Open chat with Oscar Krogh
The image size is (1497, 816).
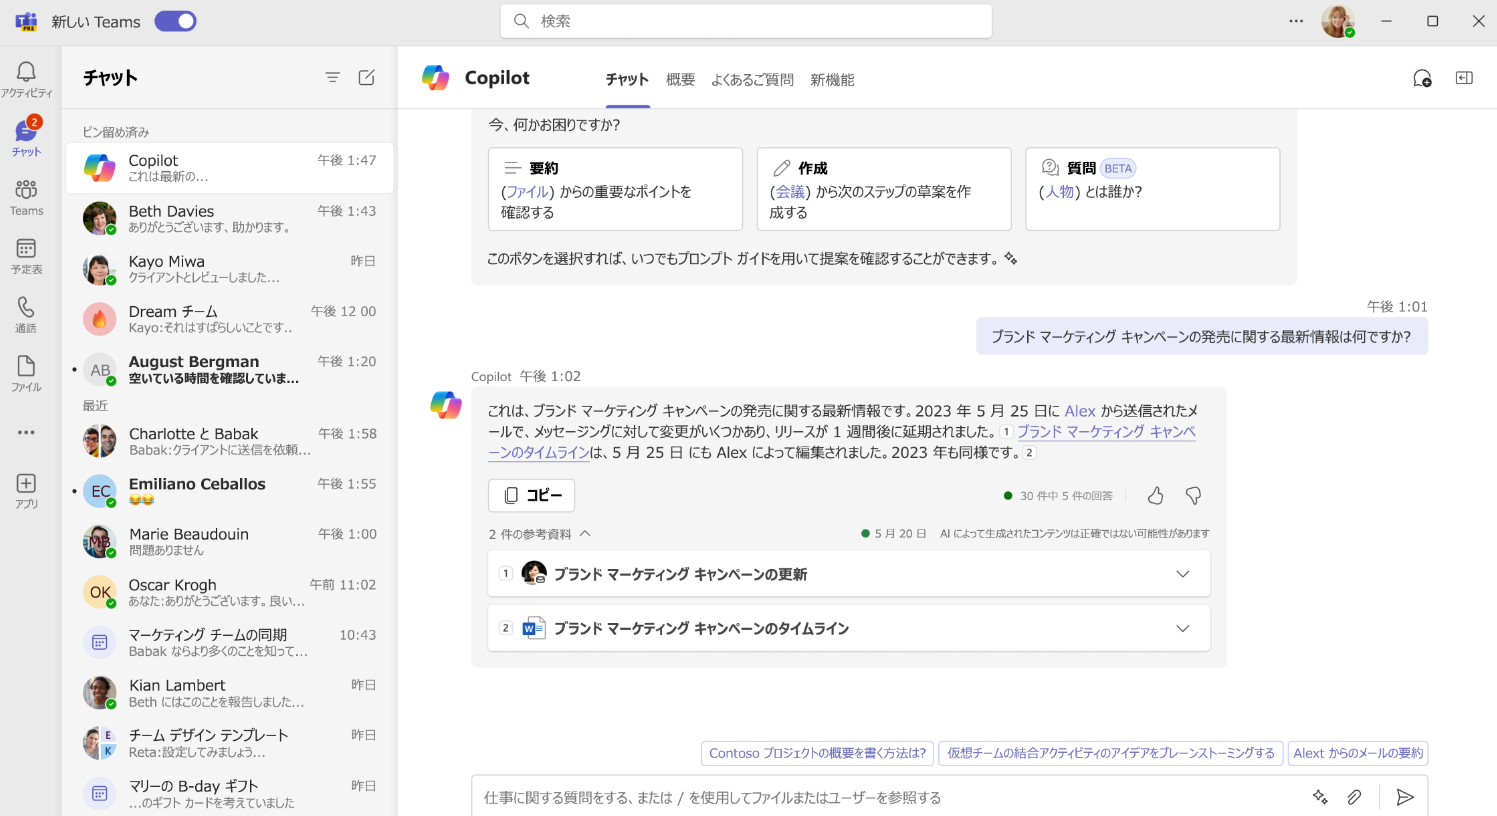click(230, 592)
